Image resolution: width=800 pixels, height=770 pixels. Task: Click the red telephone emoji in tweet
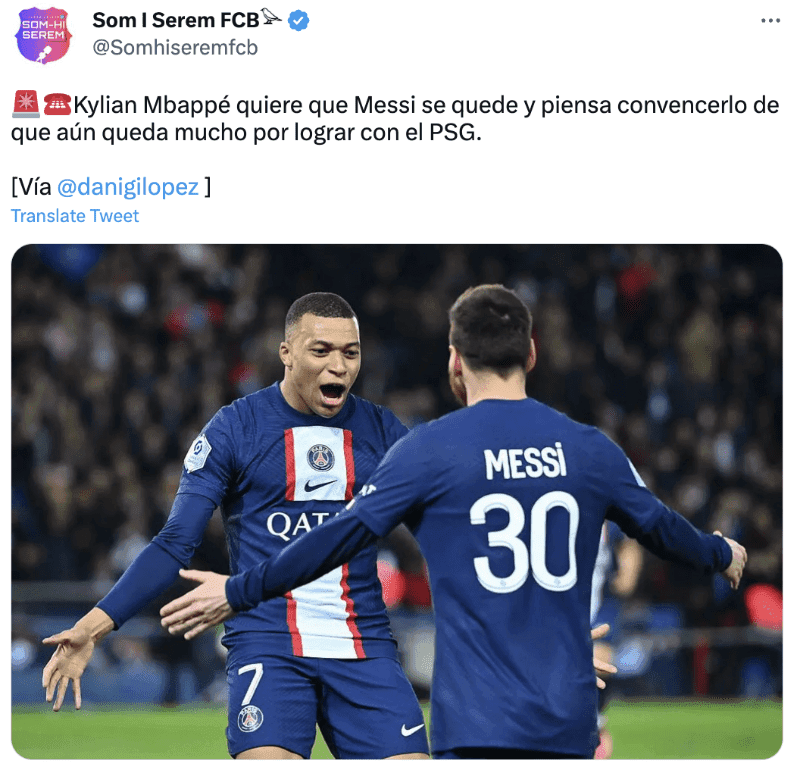(x=57, y=105)
